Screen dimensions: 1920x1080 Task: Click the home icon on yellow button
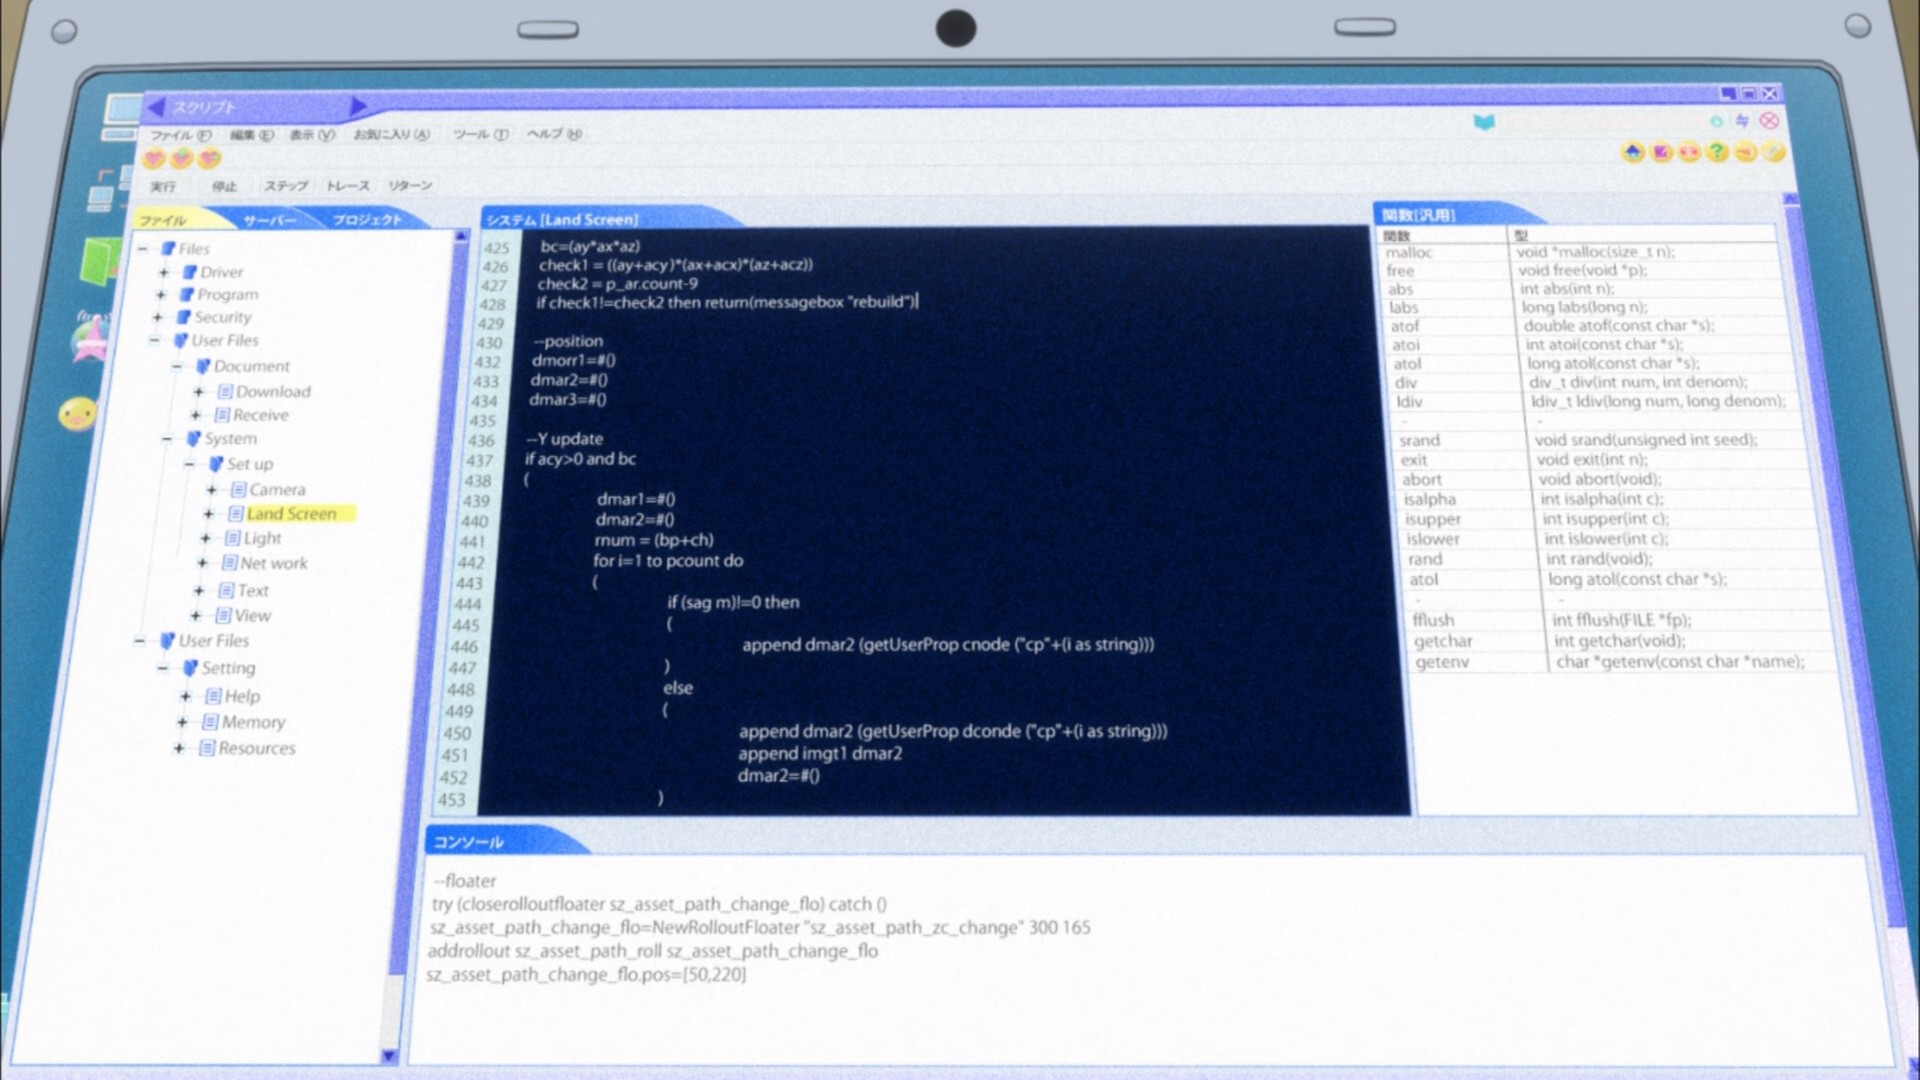[1633, 152]
